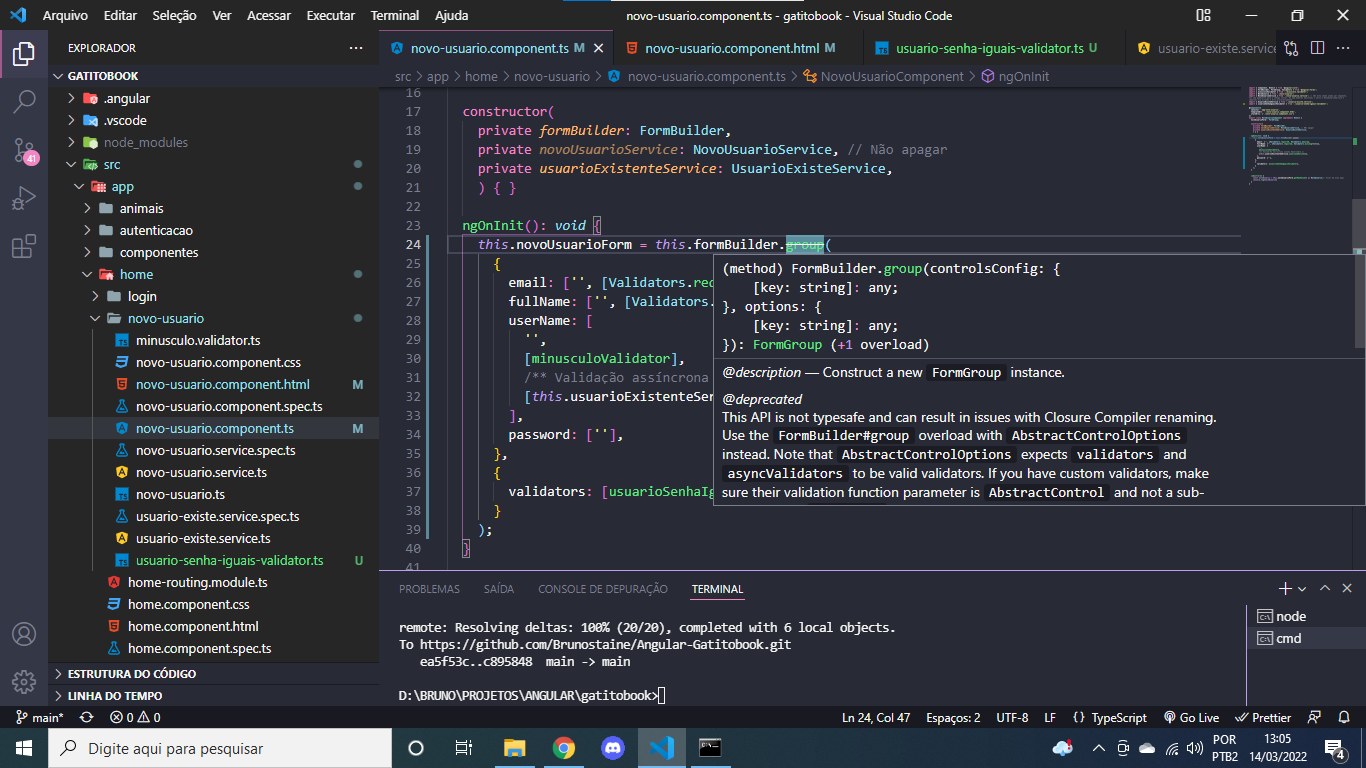Click NovoUsuarioComponent in breadcrumb
Screen dimensions: 1366x768
[892, 76]
